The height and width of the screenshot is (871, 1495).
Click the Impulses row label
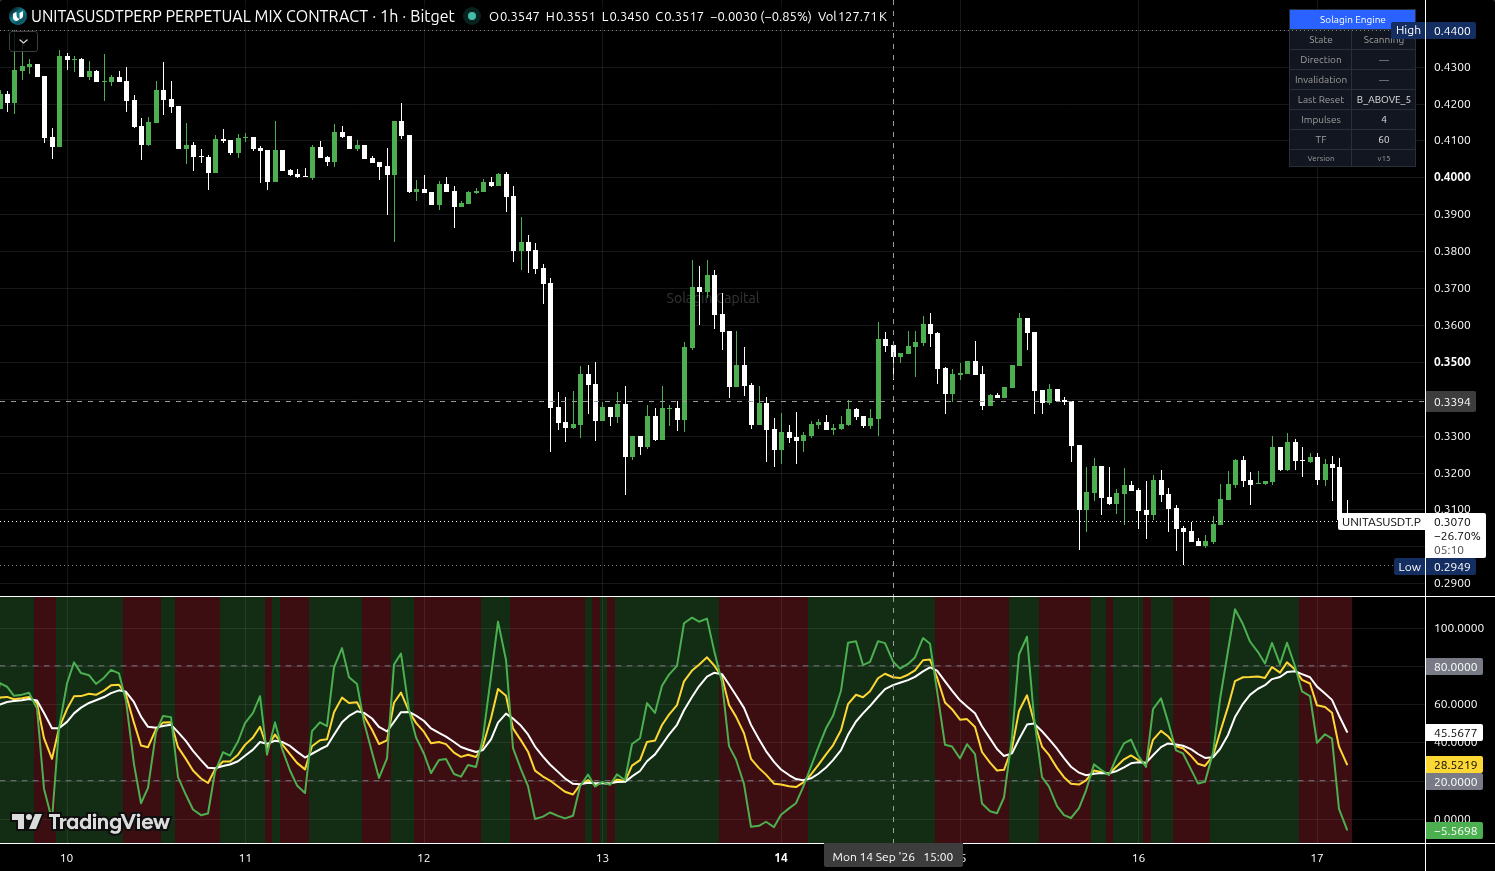click(1320, 120)
